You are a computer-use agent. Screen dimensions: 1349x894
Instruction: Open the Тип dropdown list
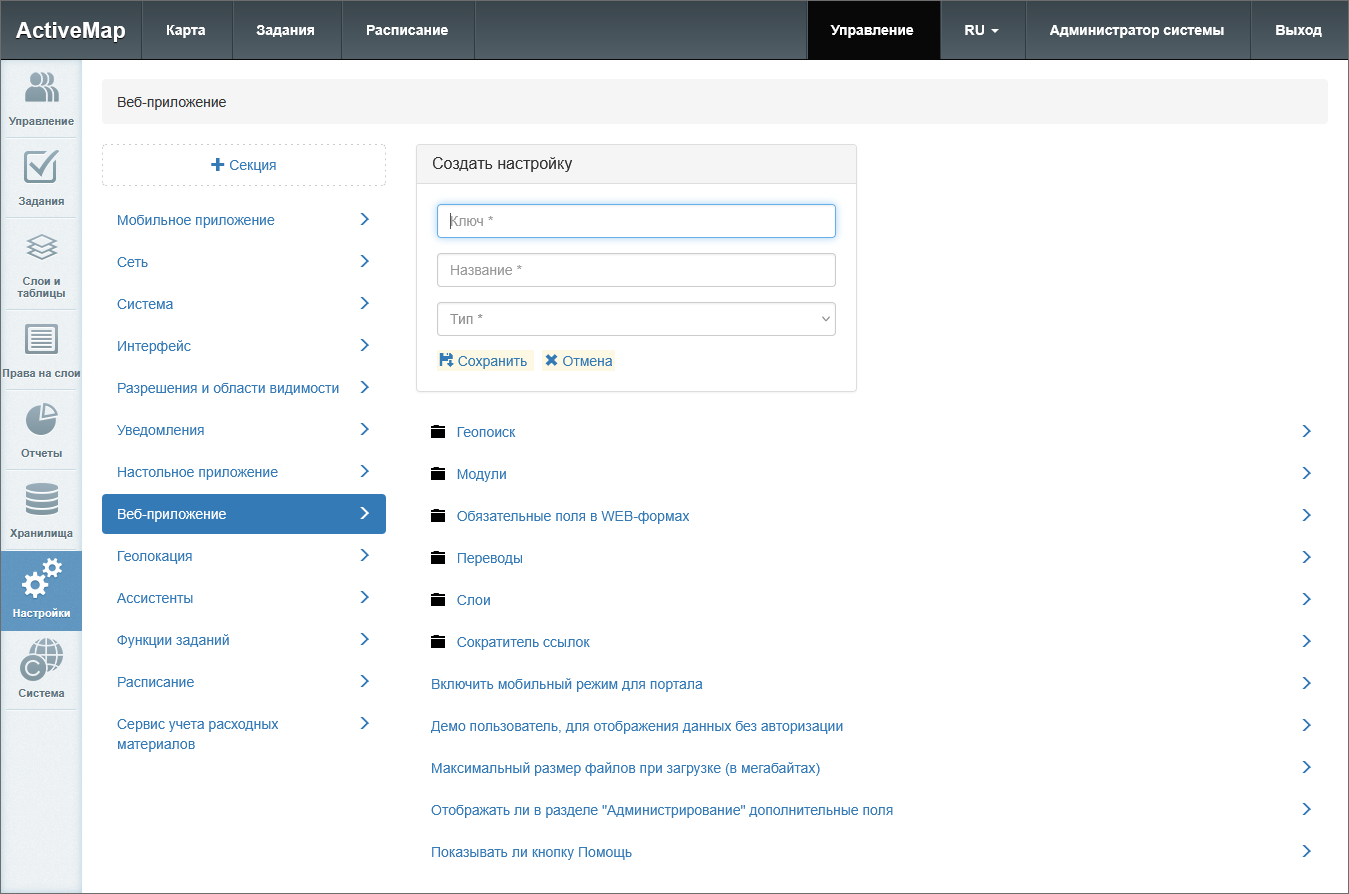636,319
